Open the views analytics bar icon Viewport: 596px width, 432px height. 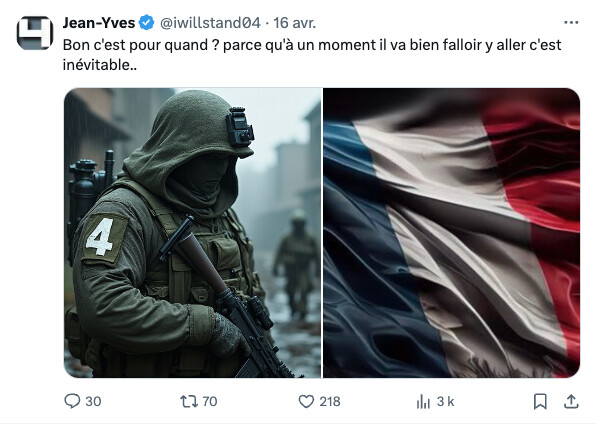(423, 401)
